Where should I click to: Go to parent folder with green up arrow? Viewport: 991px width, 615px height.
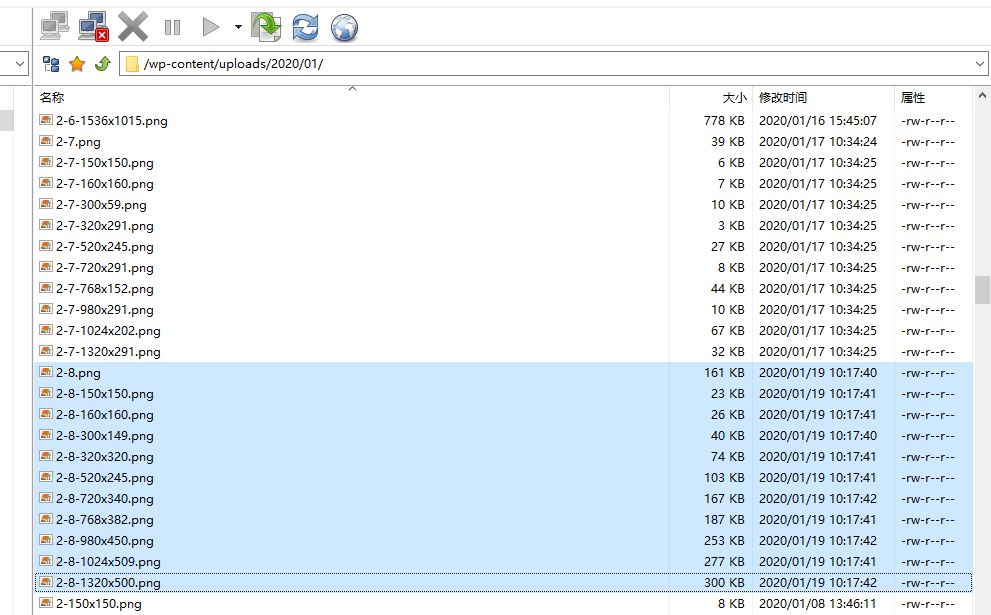pos(102,64)
